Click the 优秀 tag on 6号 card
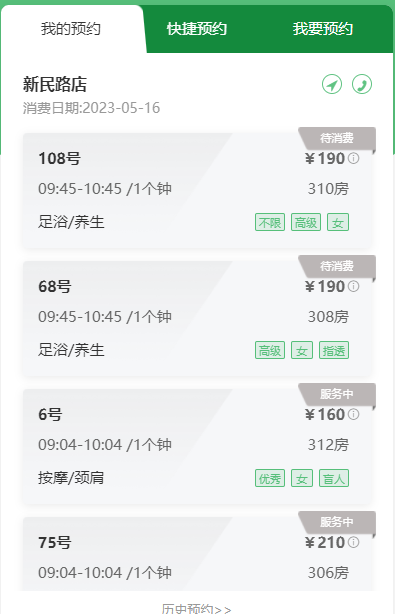The width and height of the screenshot is (395, 614). click(x=270, y=479)
